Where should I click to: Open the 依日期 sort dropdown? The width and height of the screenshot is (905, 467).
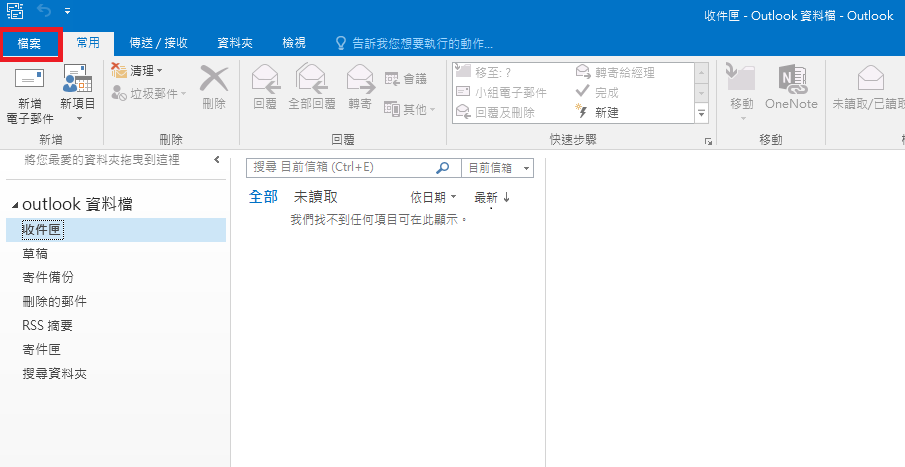(433, 197)
